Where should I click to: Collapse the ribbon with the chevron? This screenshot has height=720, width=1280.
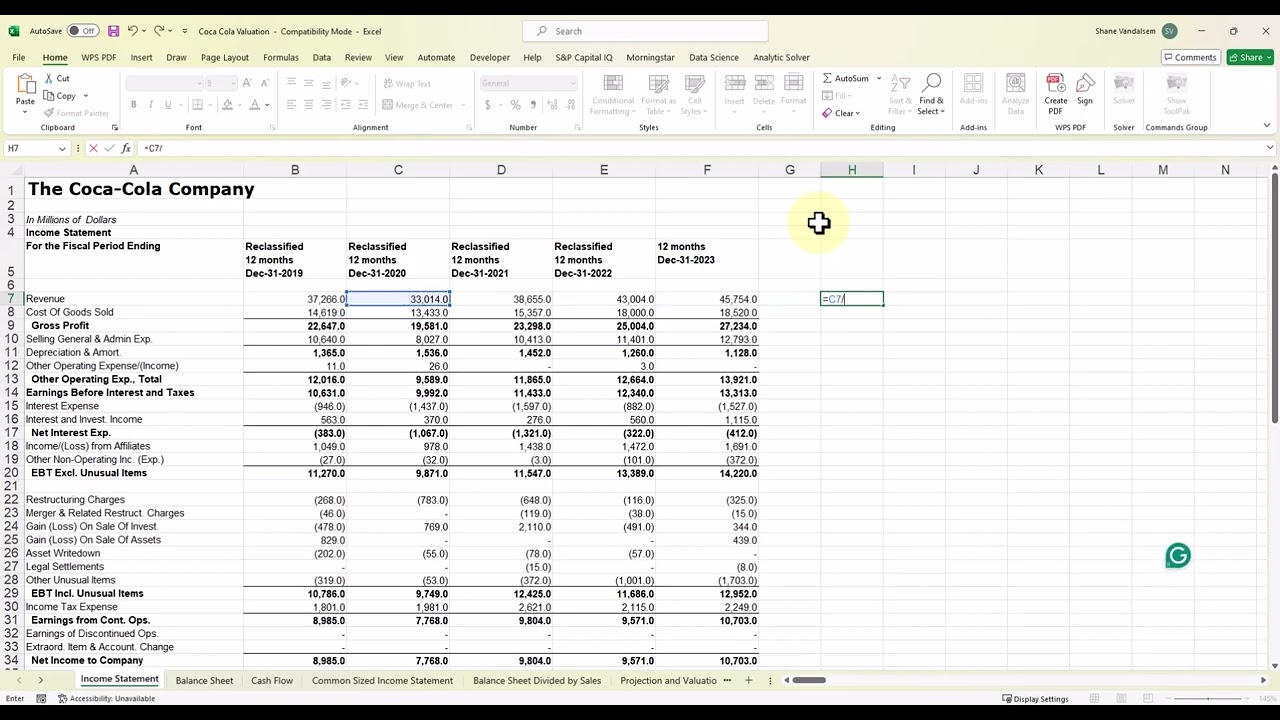tap(1267, 126)
